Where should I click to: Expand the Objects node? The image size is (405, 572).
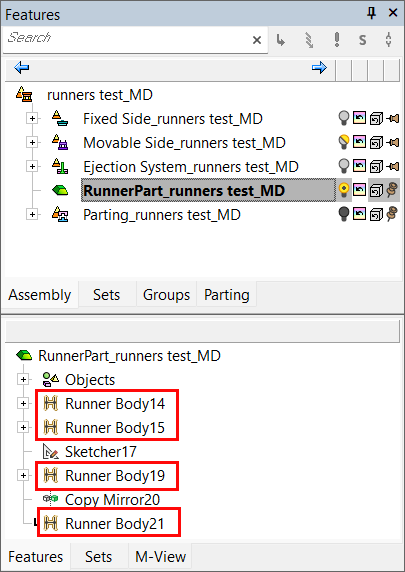click(23, 379)
